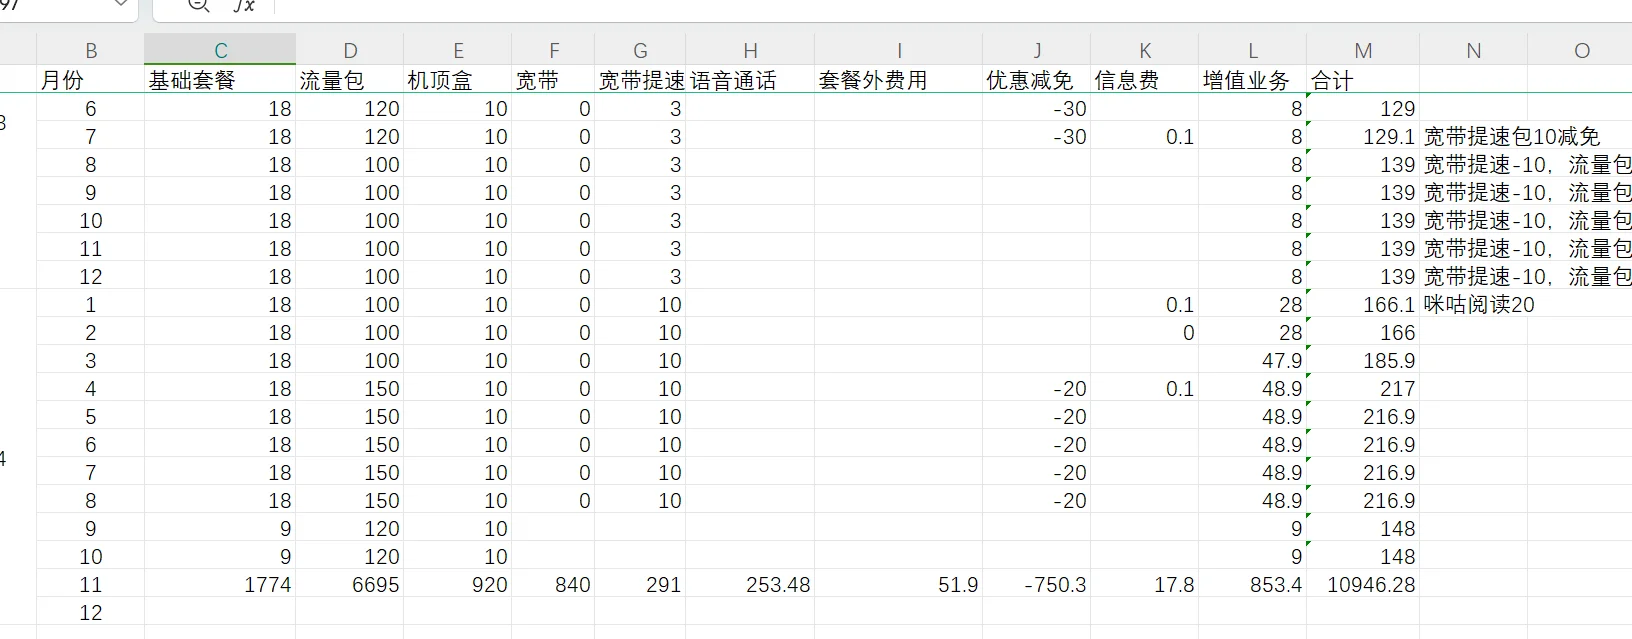
Task: Select month cell 4 in column B
Action: [x=91, y=389]
